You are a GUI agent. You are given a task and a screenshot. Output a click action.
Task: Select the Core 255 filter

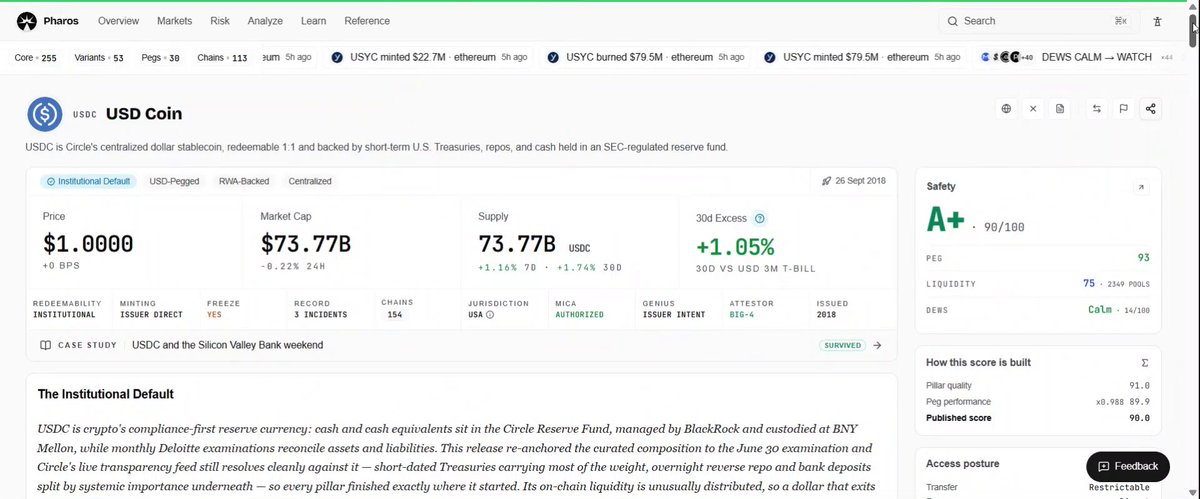(36, 58)
